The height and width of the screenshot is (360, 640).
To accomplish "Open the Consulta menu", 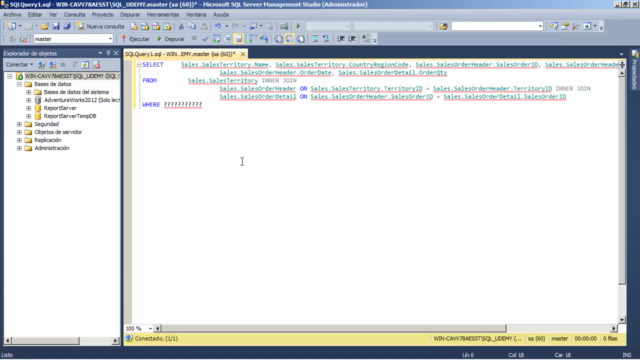I will [x=74, y=14].
